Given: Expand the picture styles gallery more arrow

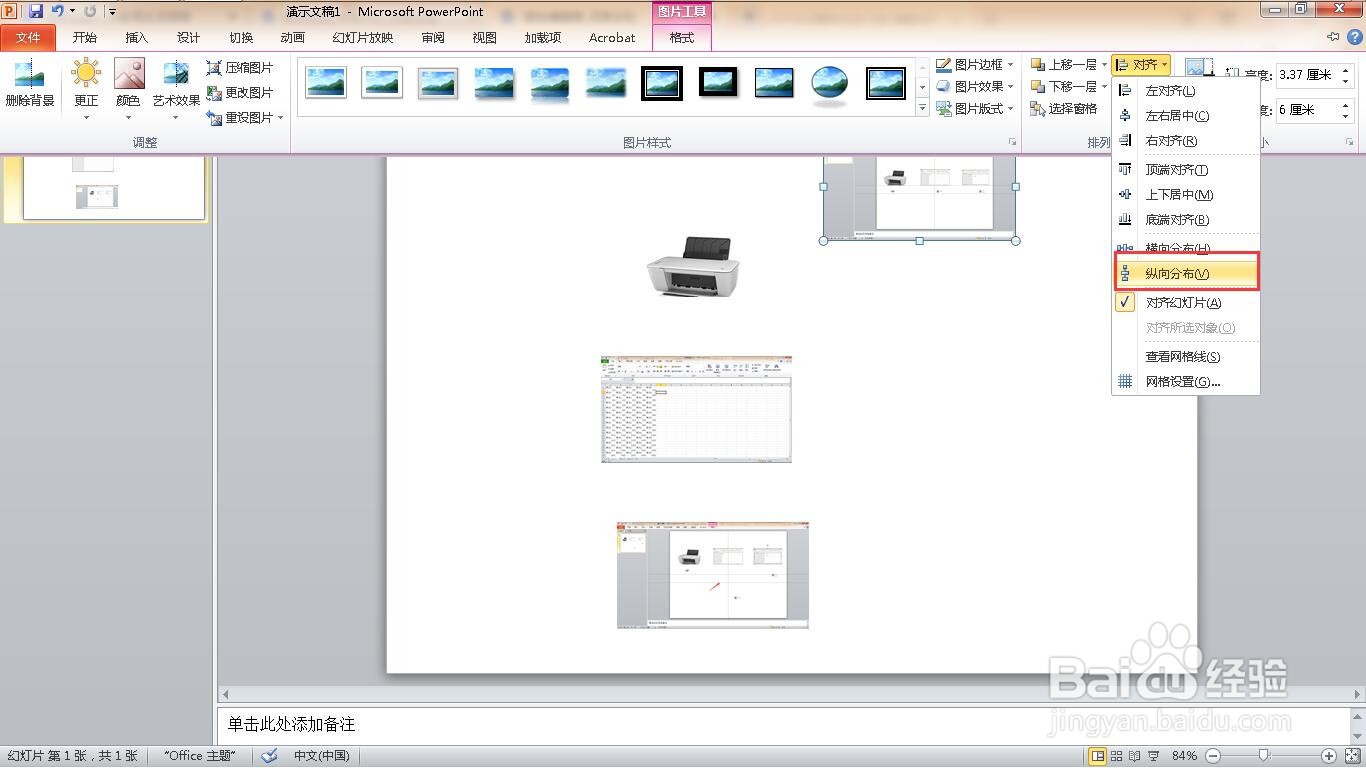Looking at the screenshot, I should (923, 109).
